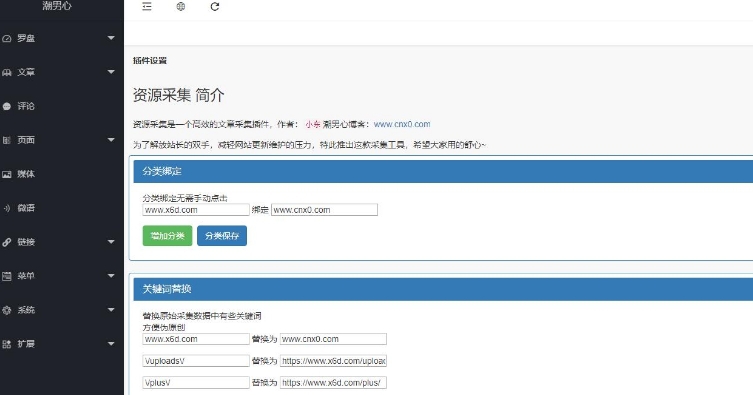
Task: Click the 资源采集 简介 title
Action: click(179, 95)
